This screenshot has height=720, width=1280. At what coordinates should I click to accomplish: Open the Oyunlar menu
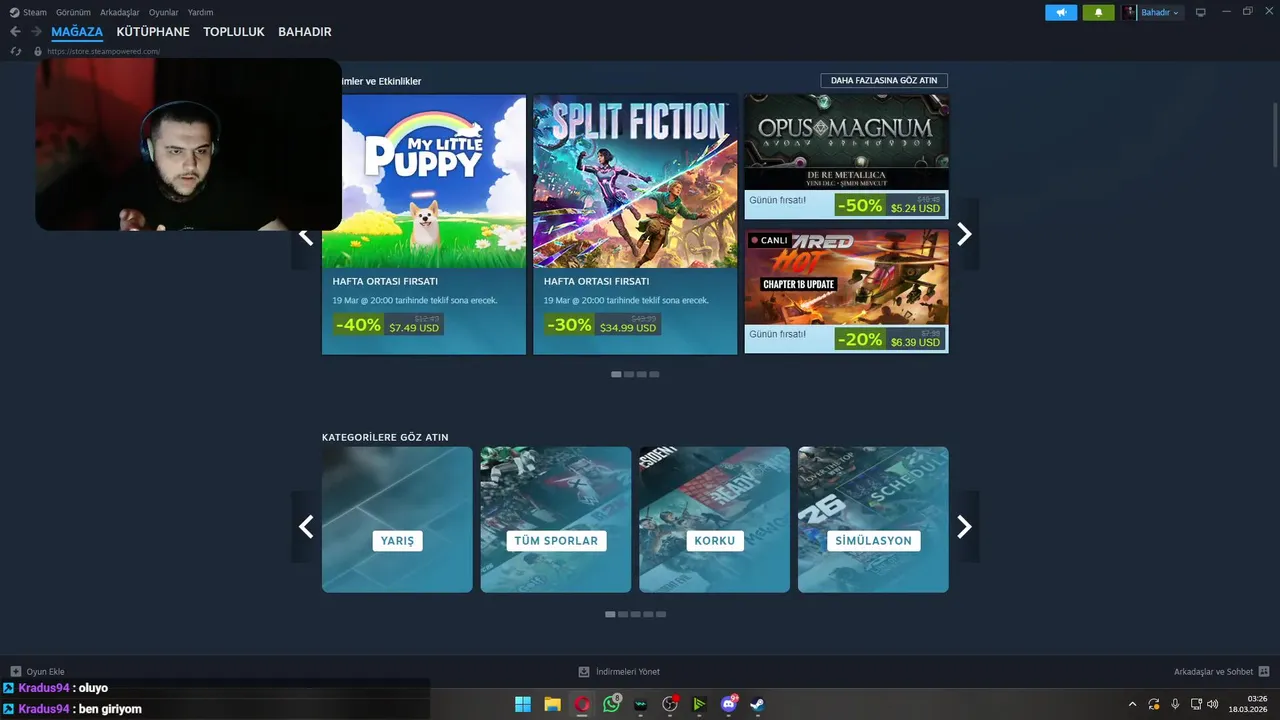pos(164,13)
